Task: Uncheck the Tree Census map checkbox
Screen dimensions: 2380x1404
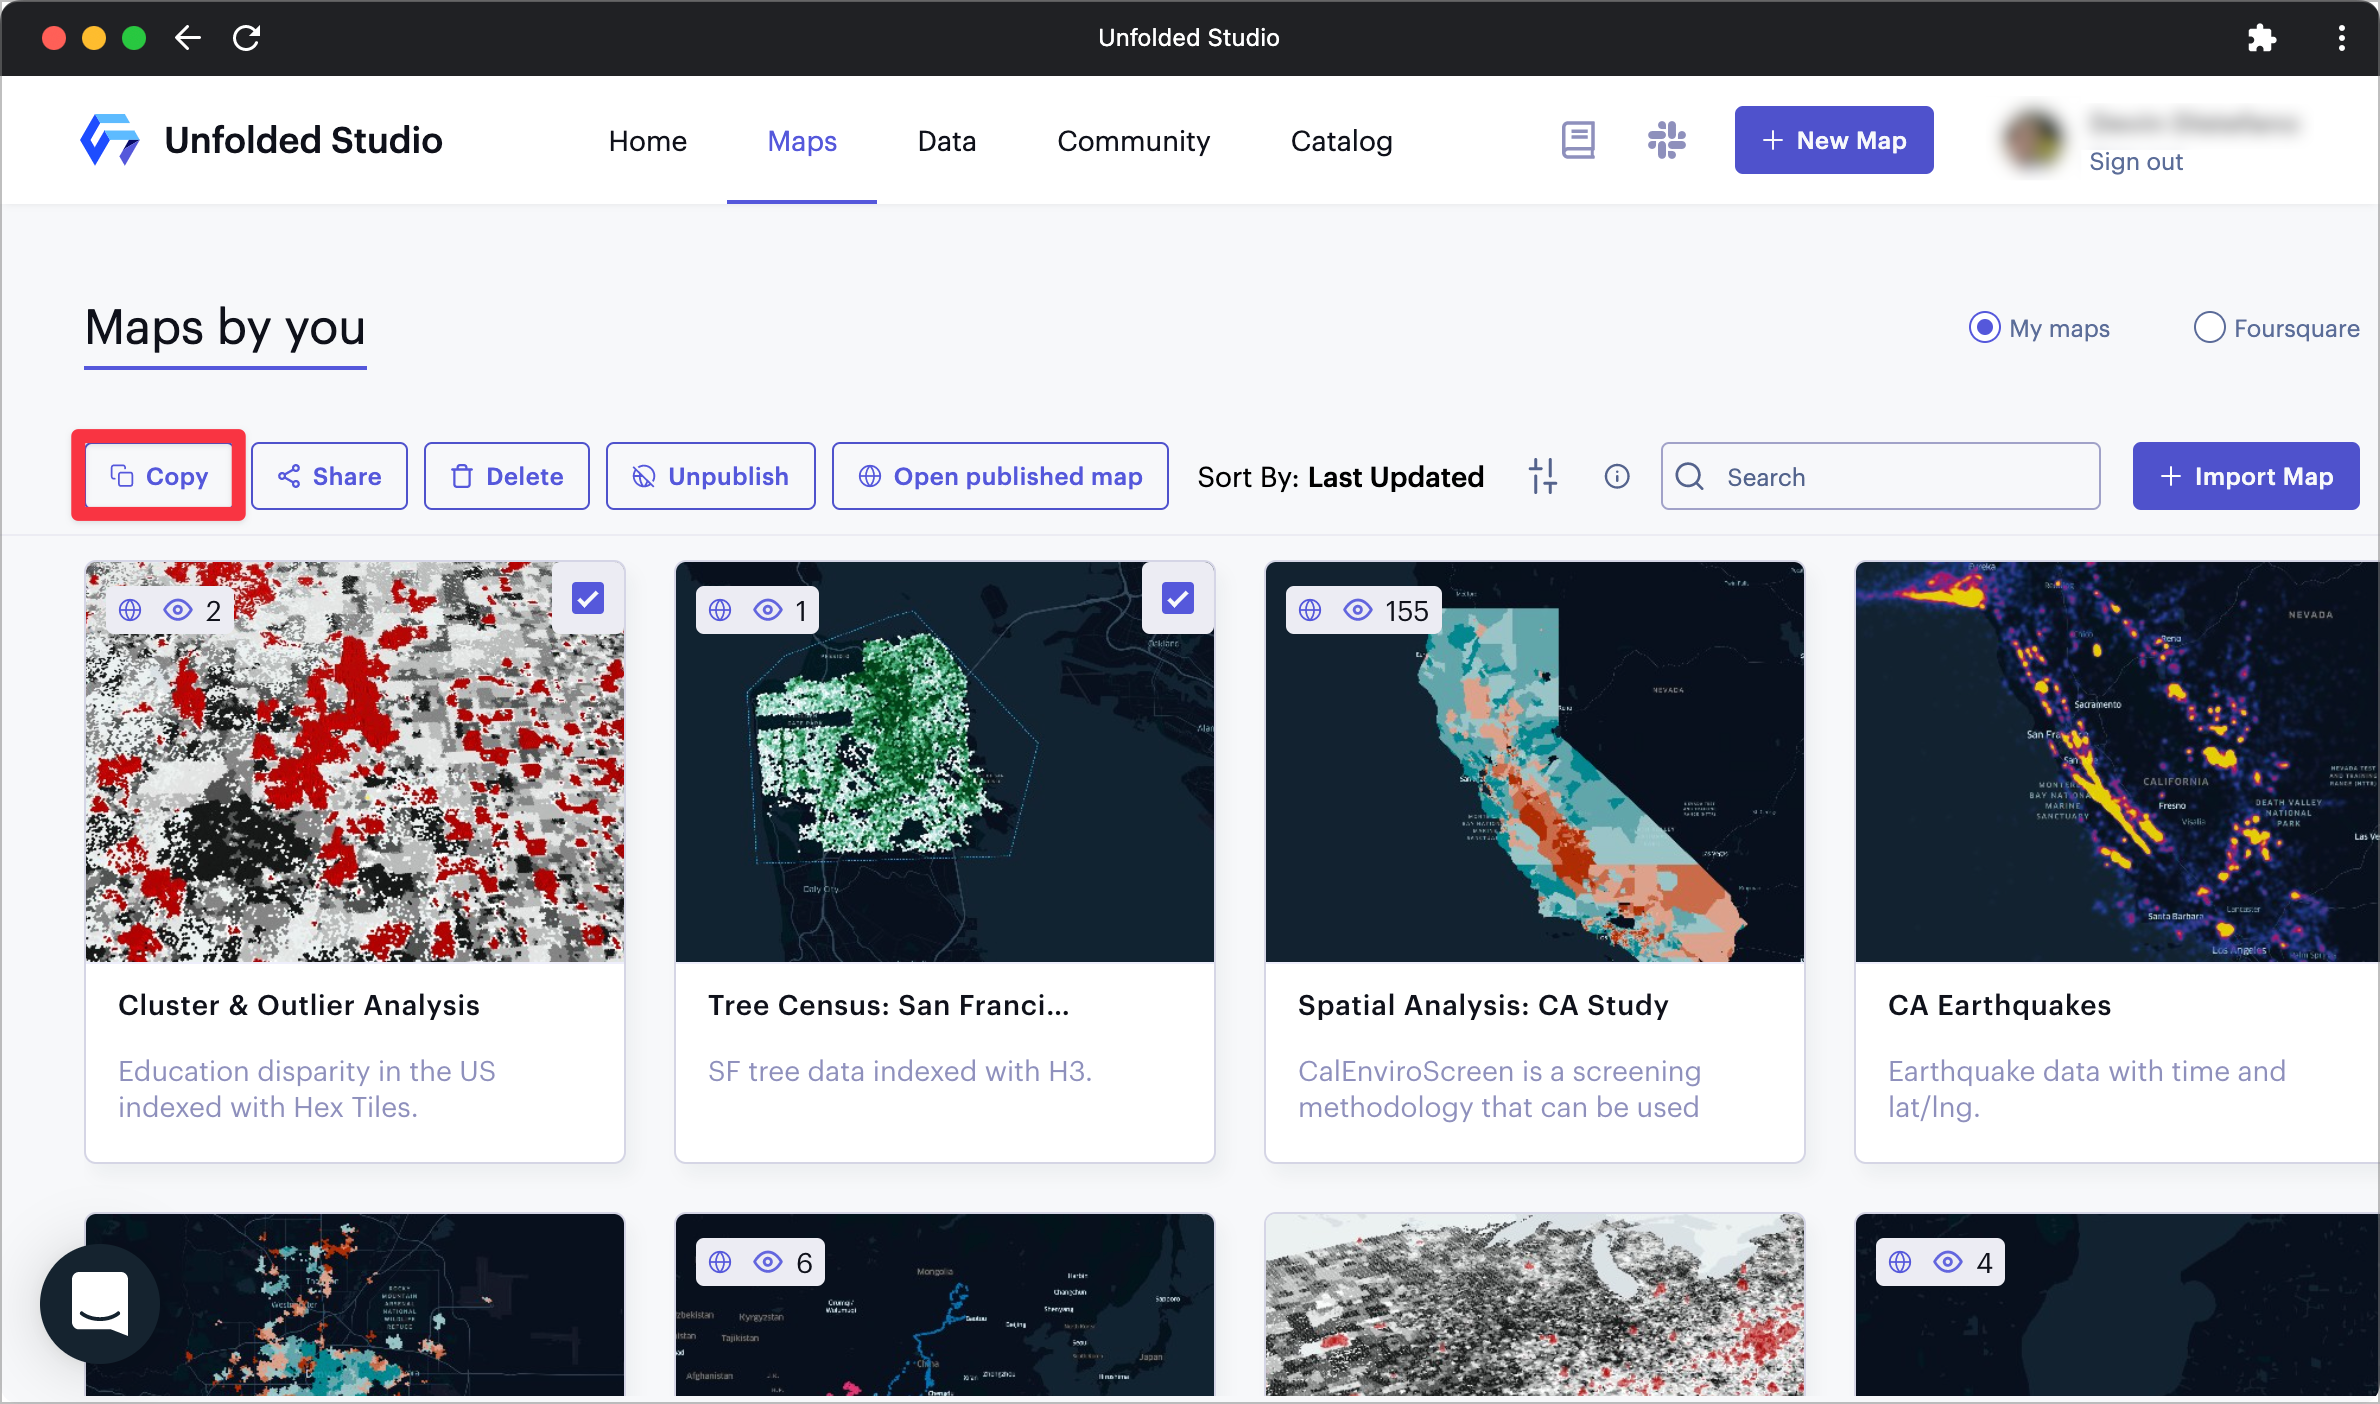Action: point(1177,598)
